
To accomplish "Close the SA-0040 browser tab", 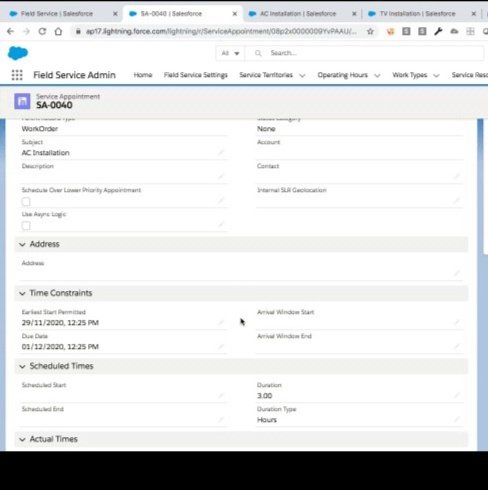I will (x=235, y=14).
